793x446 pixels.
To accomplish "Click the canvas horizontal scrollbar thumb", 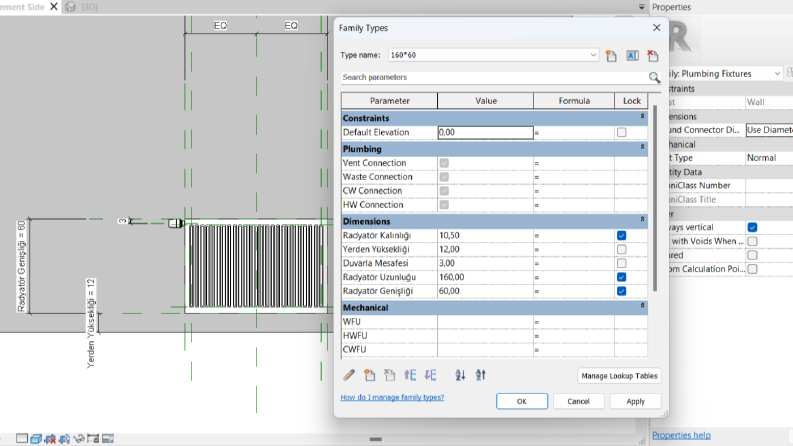I will [x=376, y=439].
